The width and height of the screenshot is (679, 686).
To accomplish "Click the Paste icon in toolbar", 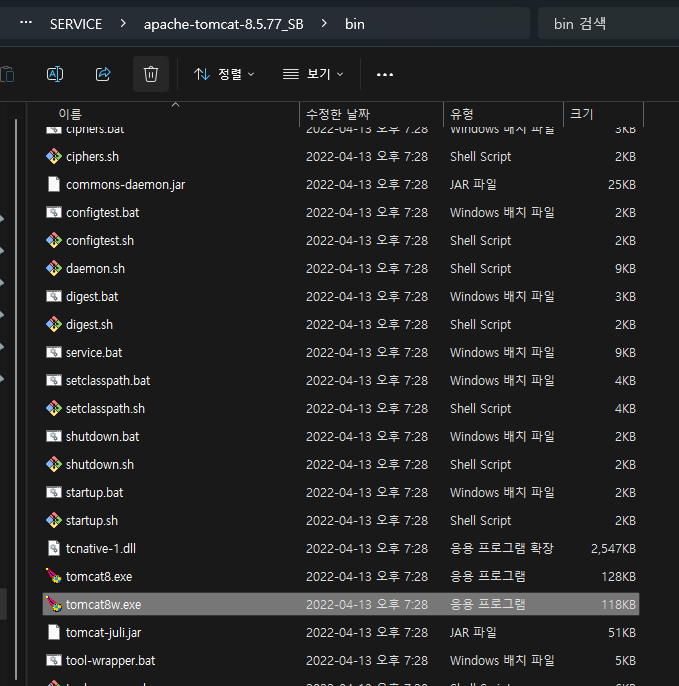I will 7,74.
